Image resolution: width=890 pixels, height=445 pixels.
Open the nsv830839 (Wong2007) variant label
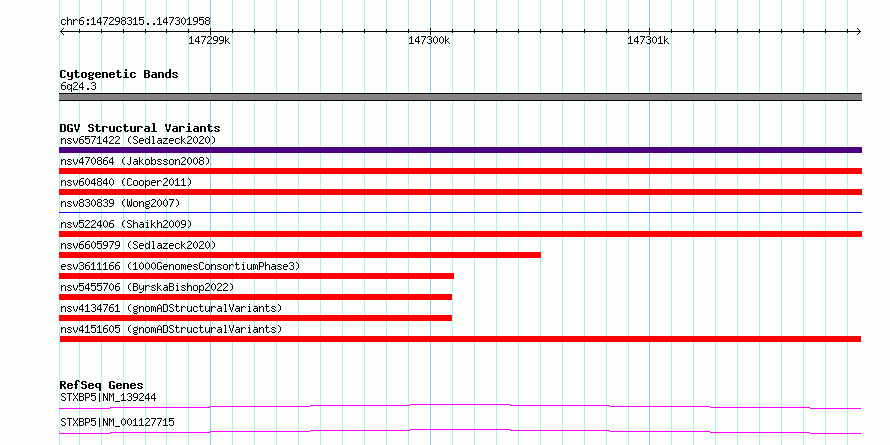tap(120, 203)
